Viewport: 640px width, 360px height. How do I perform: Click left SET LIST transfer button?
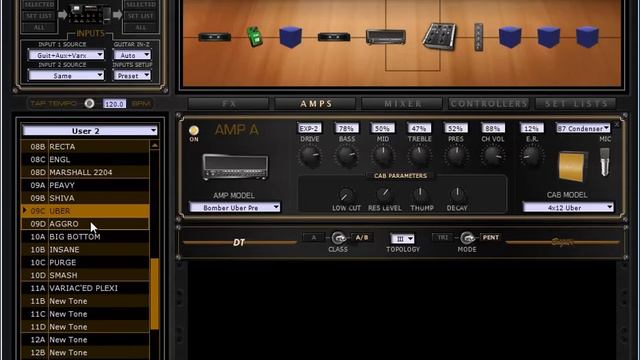click(39, 16)
